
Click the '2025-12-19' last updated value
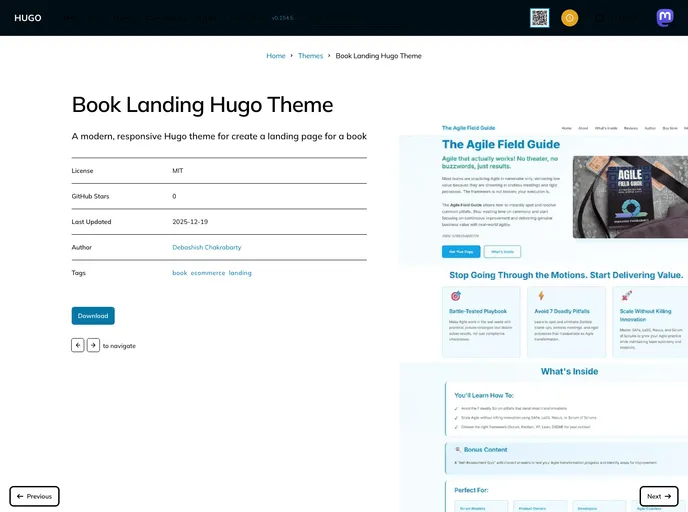[190, 222]
